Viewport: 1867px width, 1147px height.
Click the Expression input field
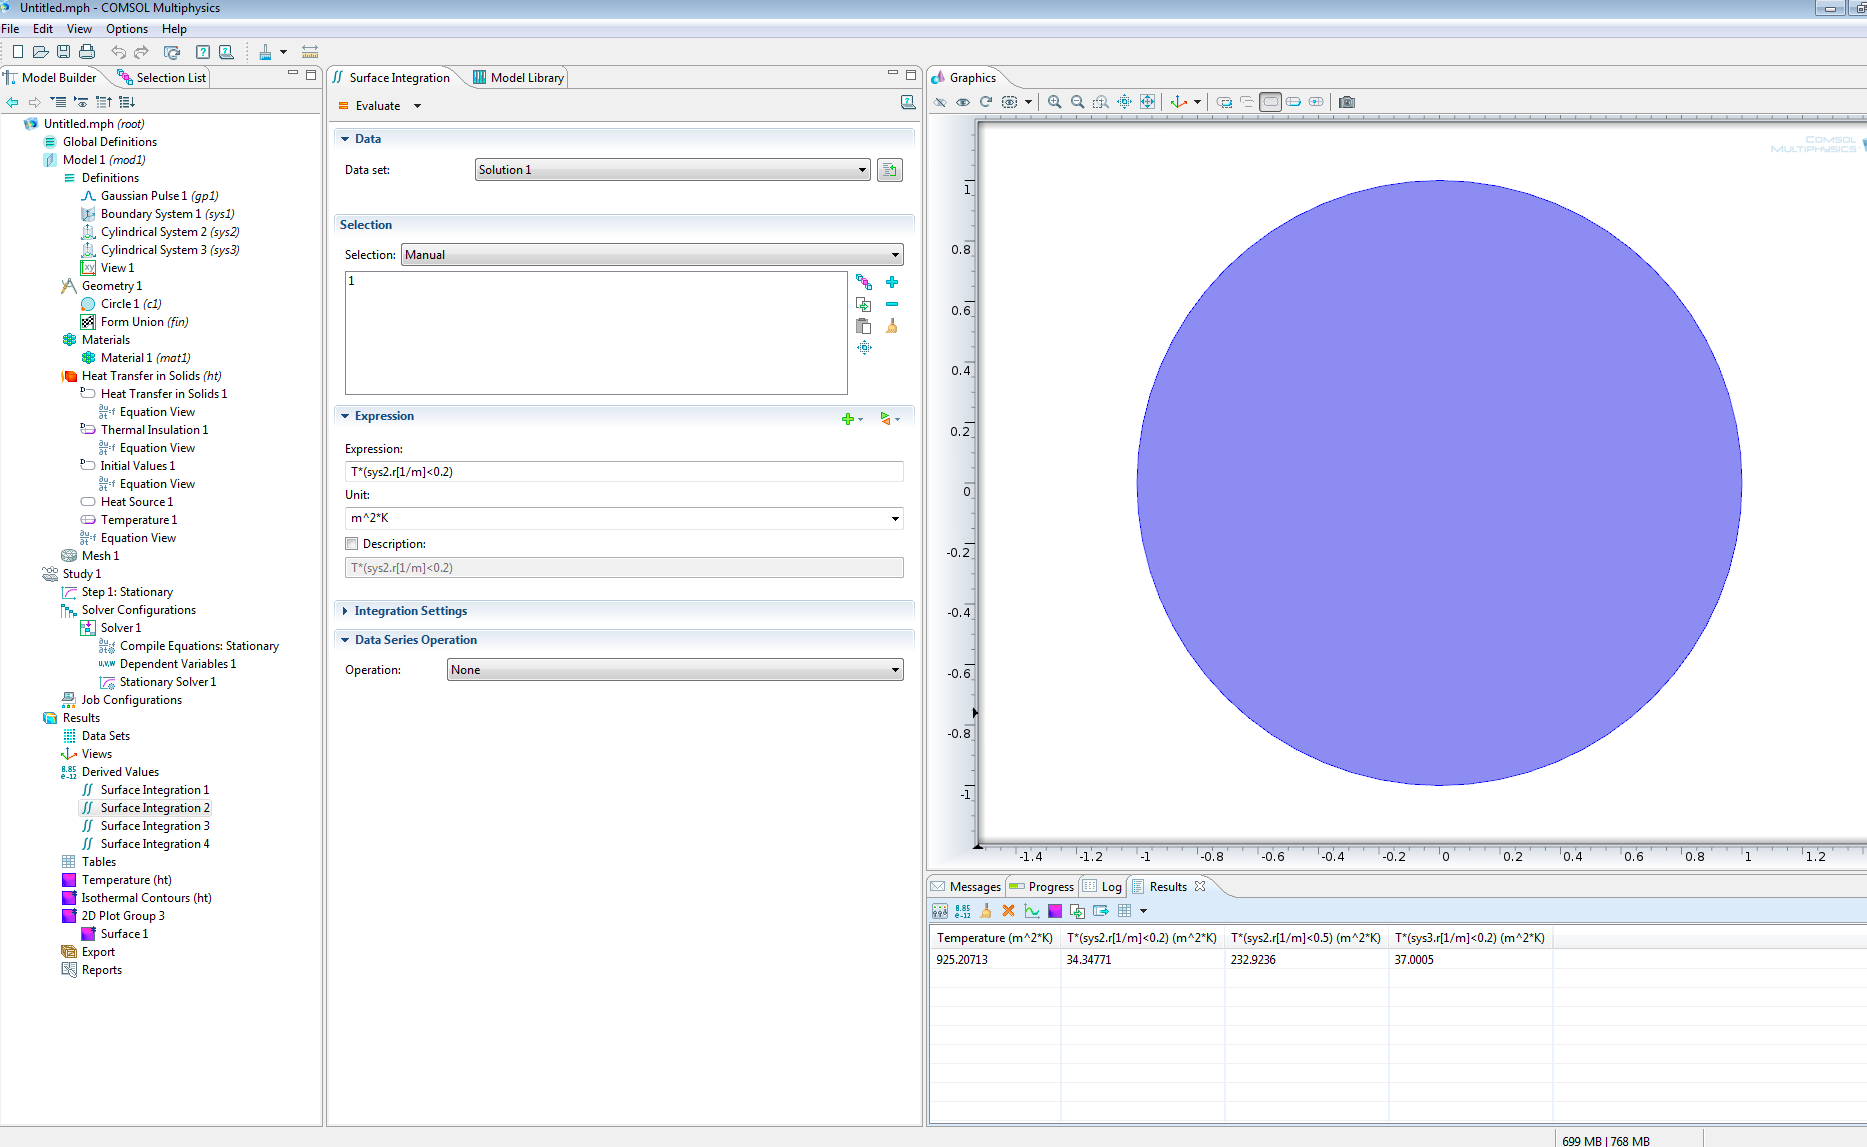(x=623, y=472)
